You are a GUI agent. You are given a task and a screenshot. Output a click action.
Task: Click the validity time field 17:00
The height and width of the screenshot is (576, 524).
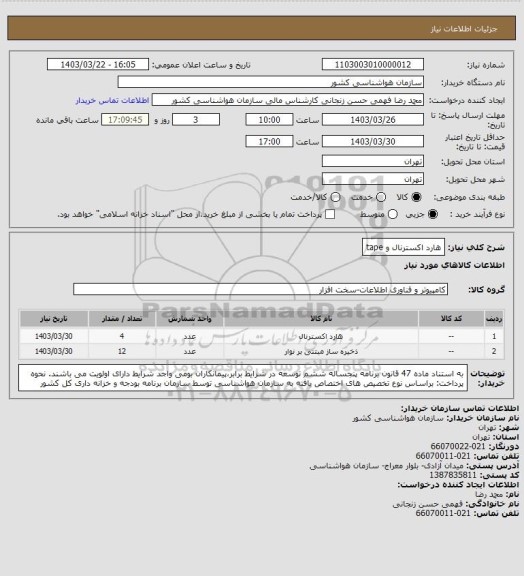[269, 141]
